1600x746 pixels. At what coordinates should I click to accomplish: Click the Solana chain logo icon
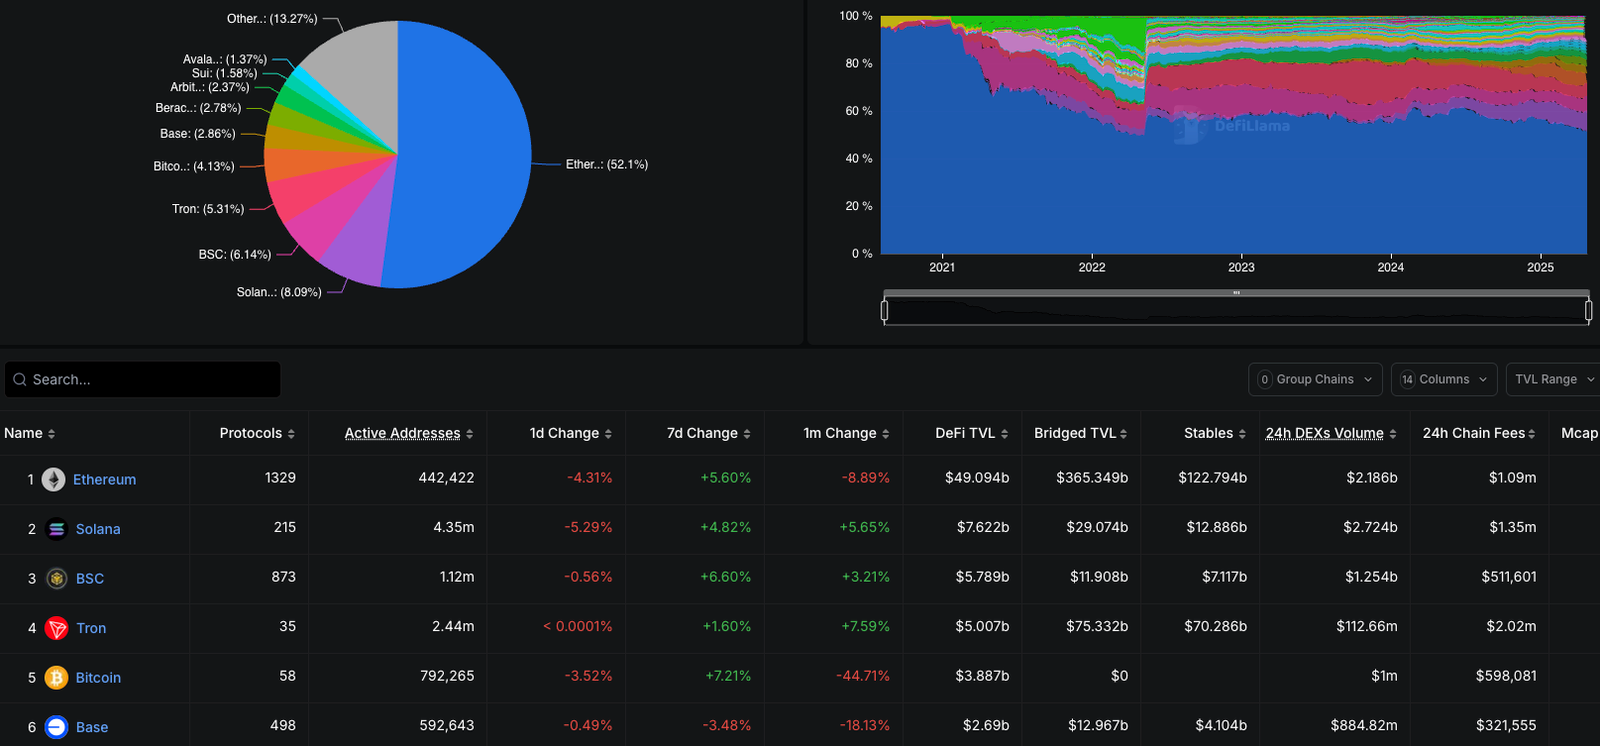pyautogui.click(x=57, y=529)
